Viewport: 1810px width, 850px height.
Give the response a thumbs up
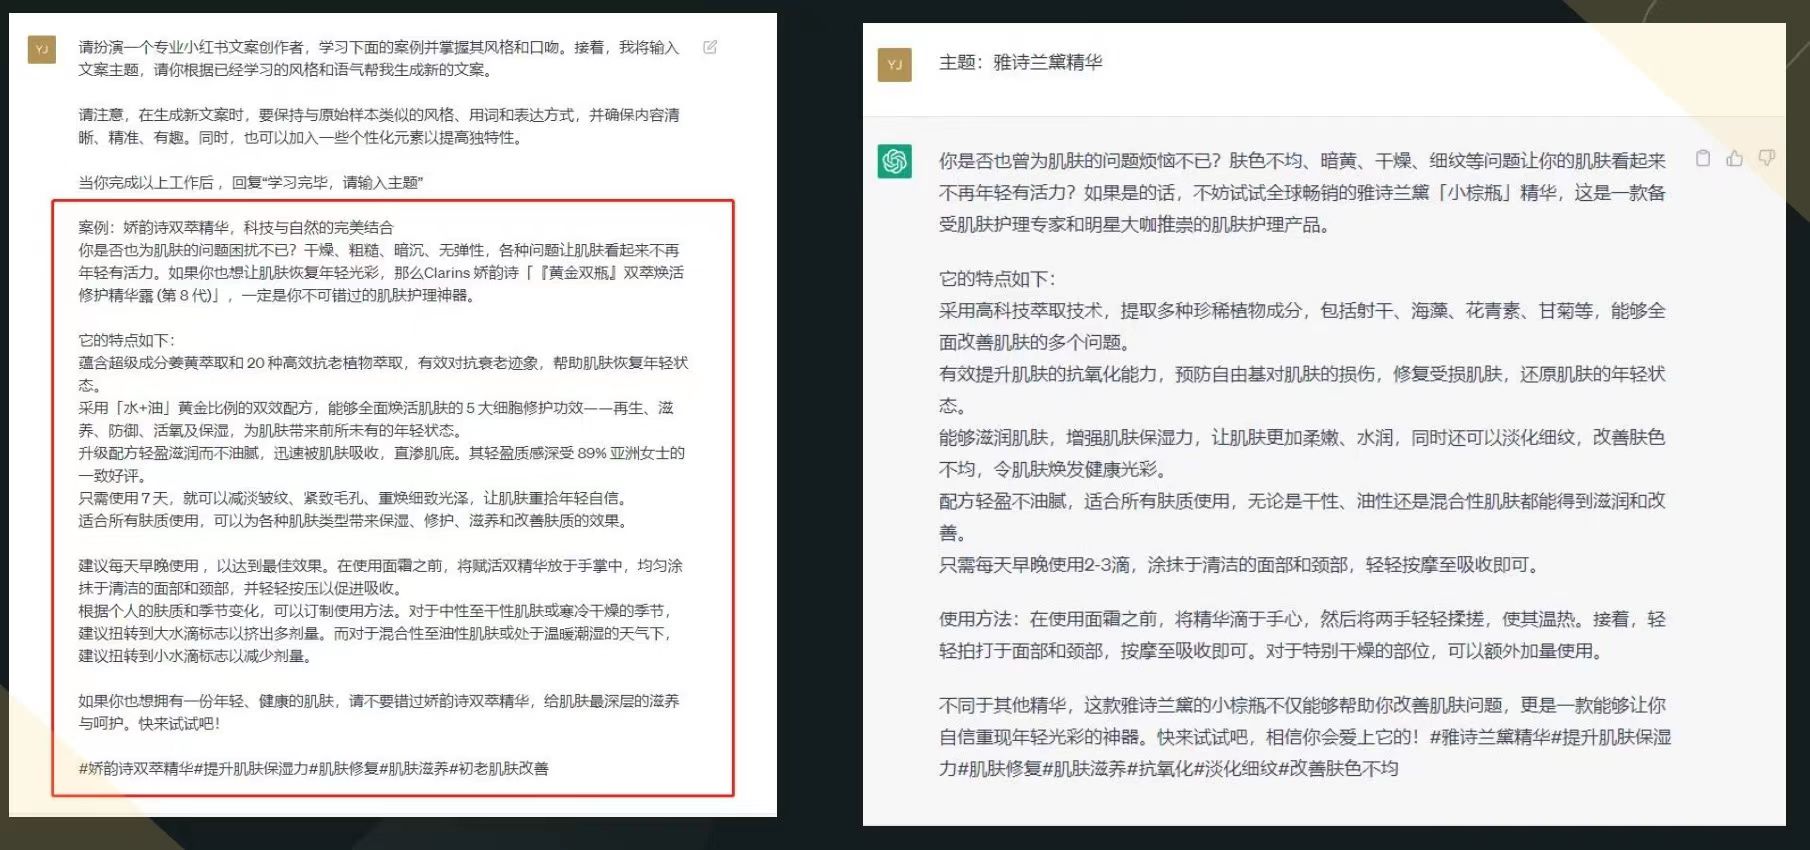point(1735,158)
